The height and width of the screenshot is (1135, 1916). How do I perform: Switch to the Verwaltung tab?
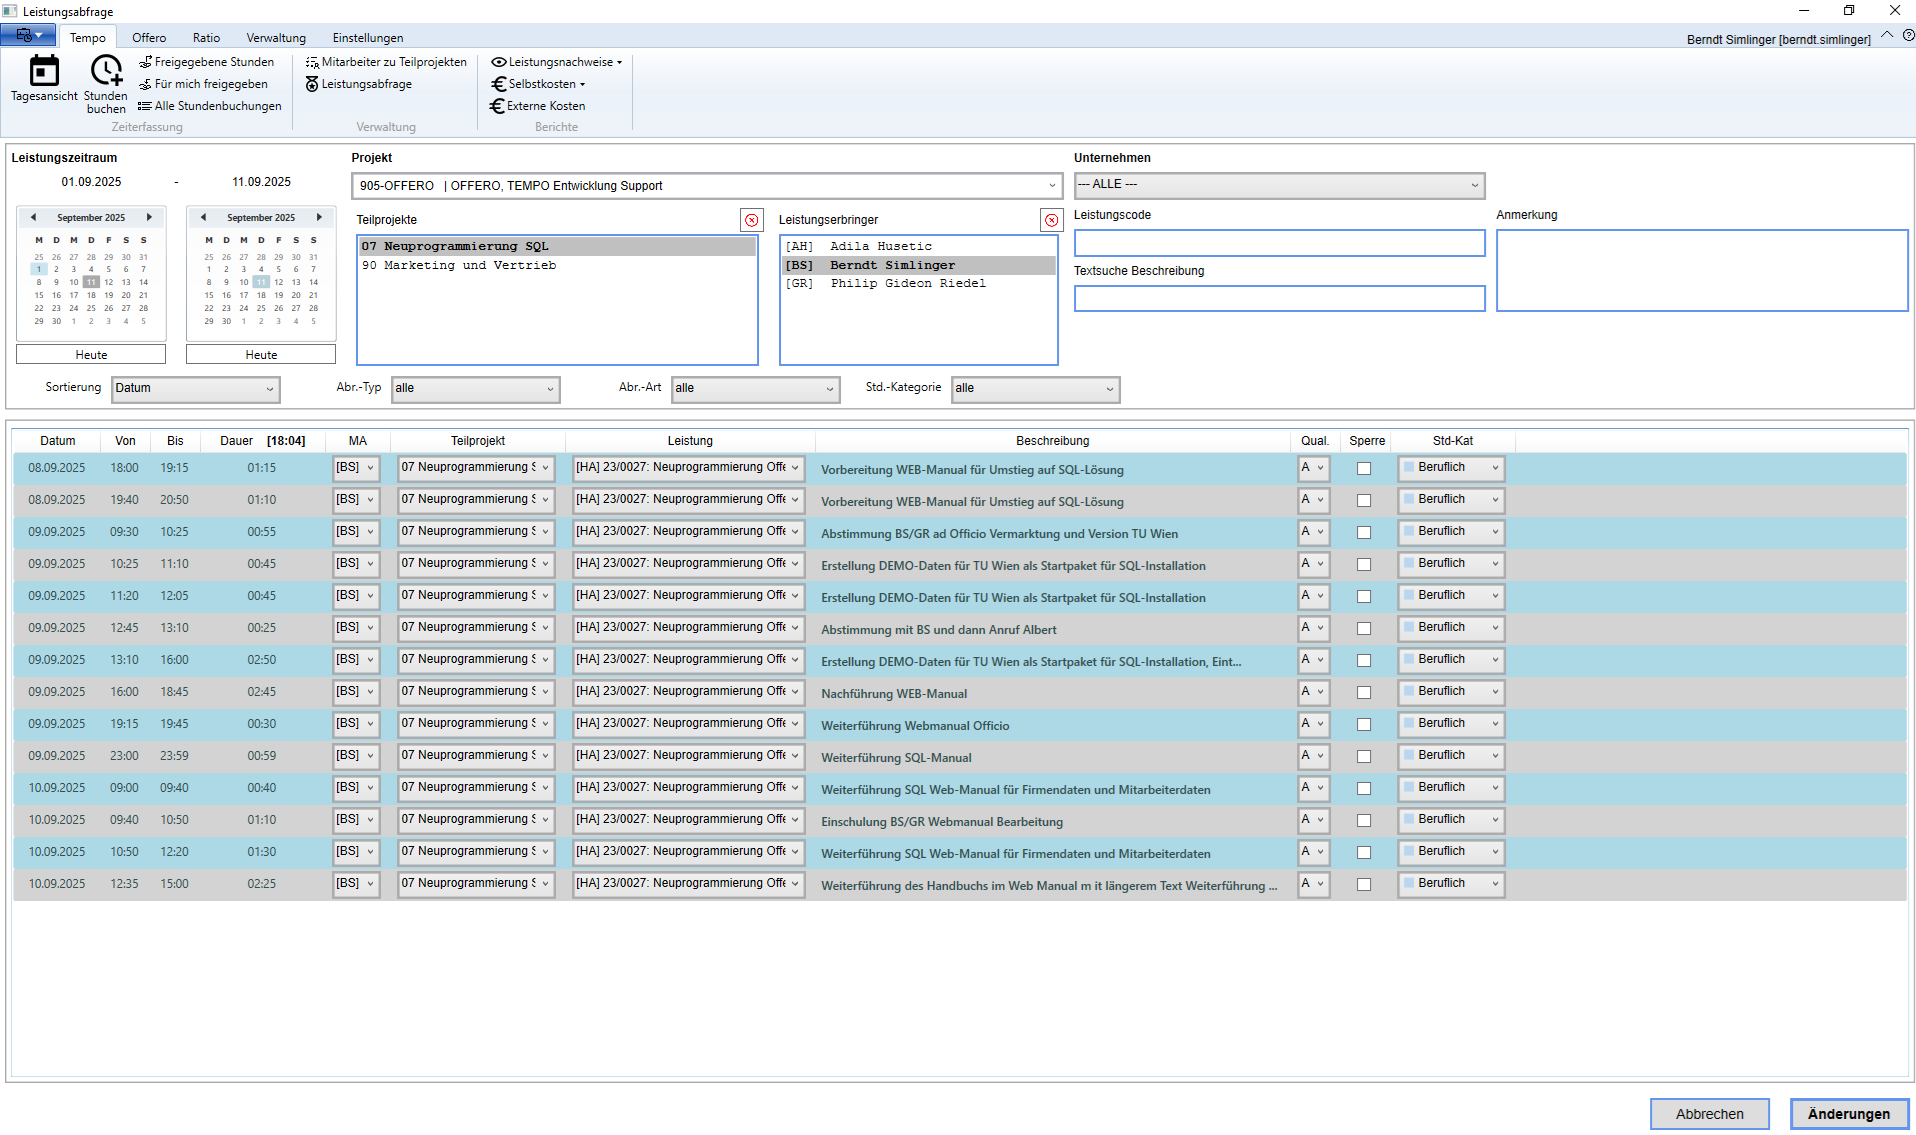(276, 38)
